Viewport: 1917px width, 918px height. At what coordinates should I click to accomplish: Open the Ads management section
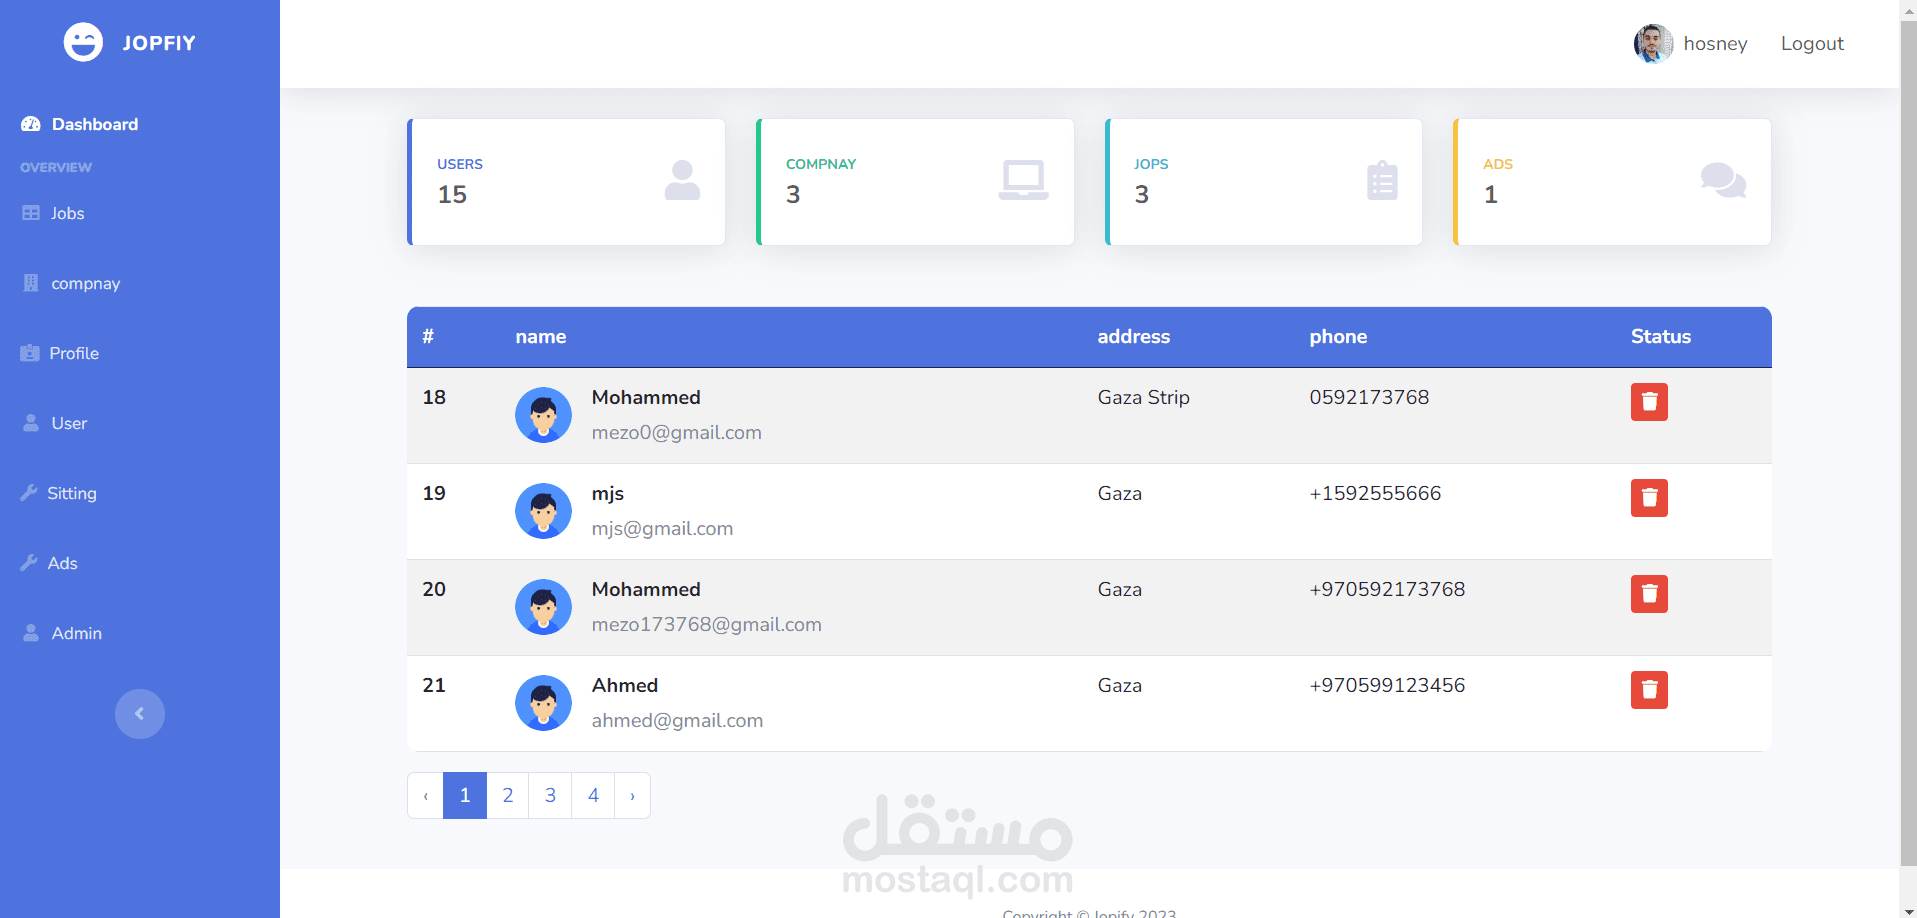point(62,563)
